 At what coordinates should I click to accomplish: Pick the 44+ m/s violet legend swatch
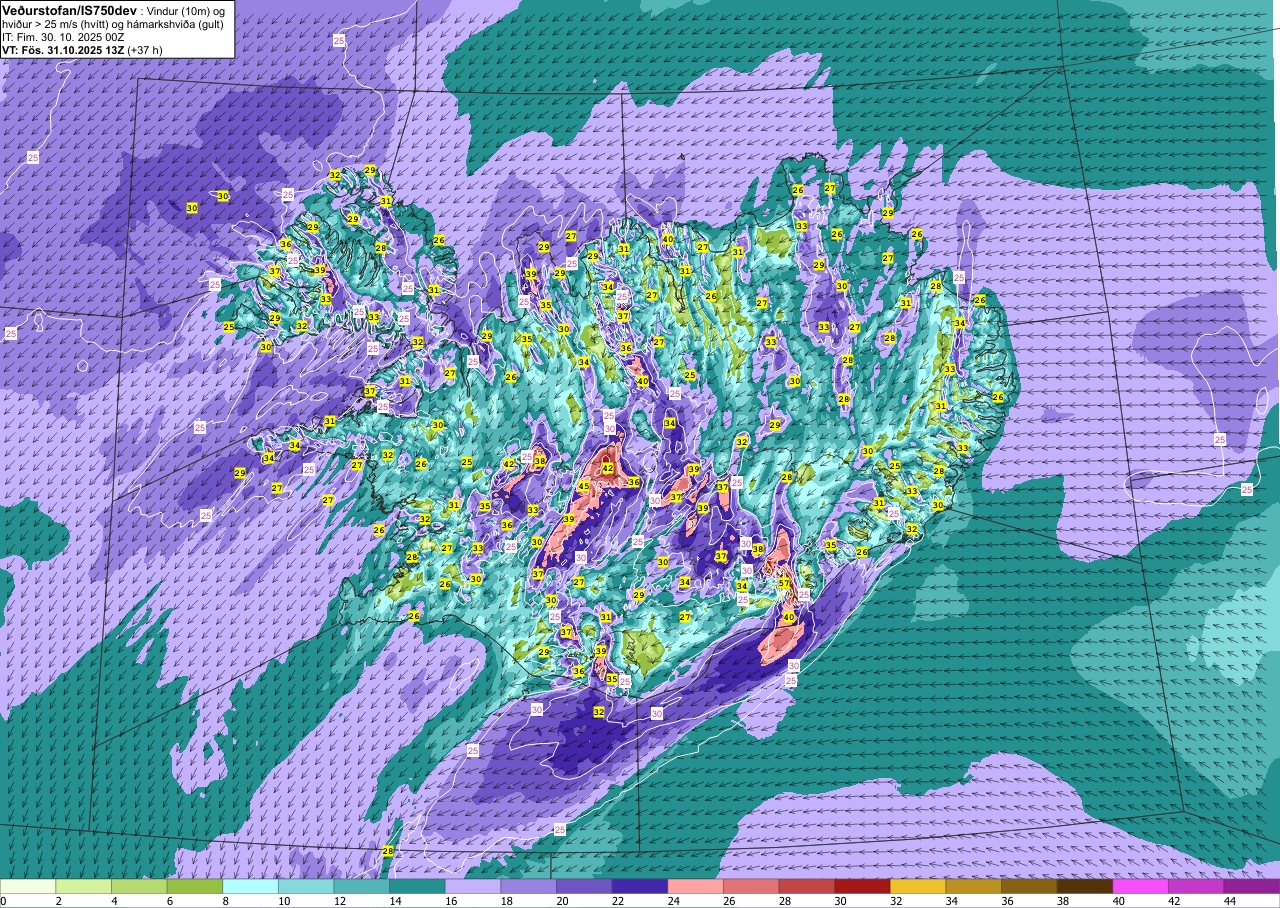point(1252,886)
